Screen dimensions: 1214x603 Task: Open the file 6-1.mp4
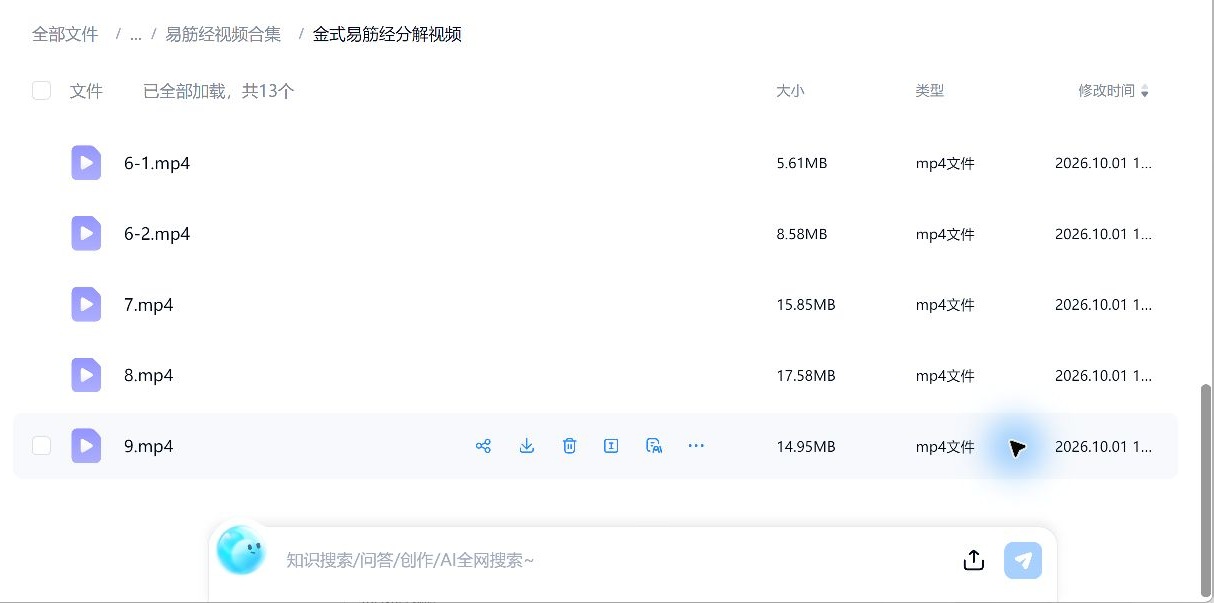pyautogui.click(x=157, y=163)
